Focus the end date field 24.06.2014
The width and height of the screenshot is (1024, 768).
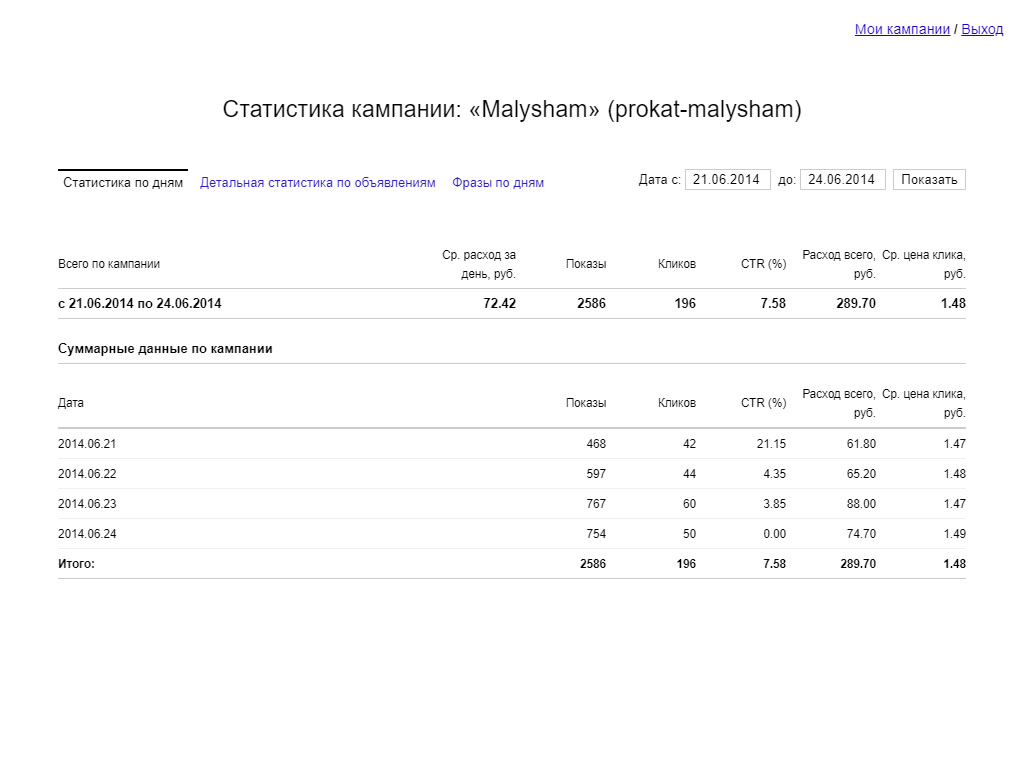pos(842,180)
